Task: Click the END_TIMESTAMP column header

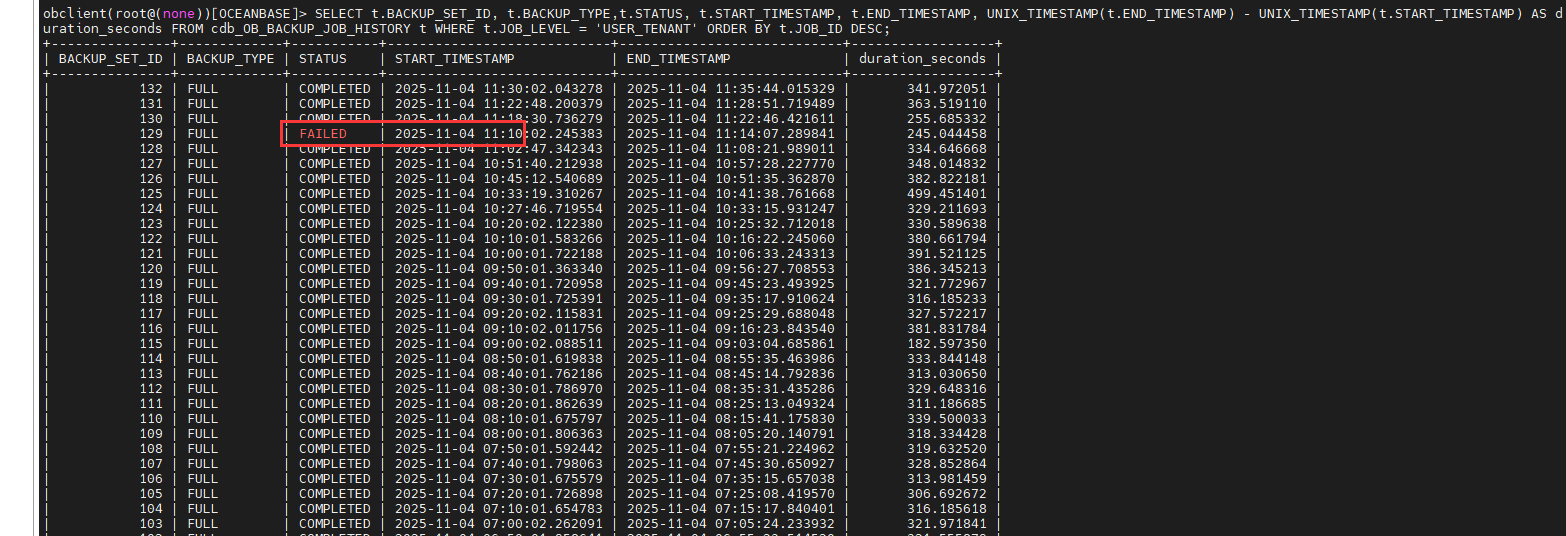Action: pos(678,59)
